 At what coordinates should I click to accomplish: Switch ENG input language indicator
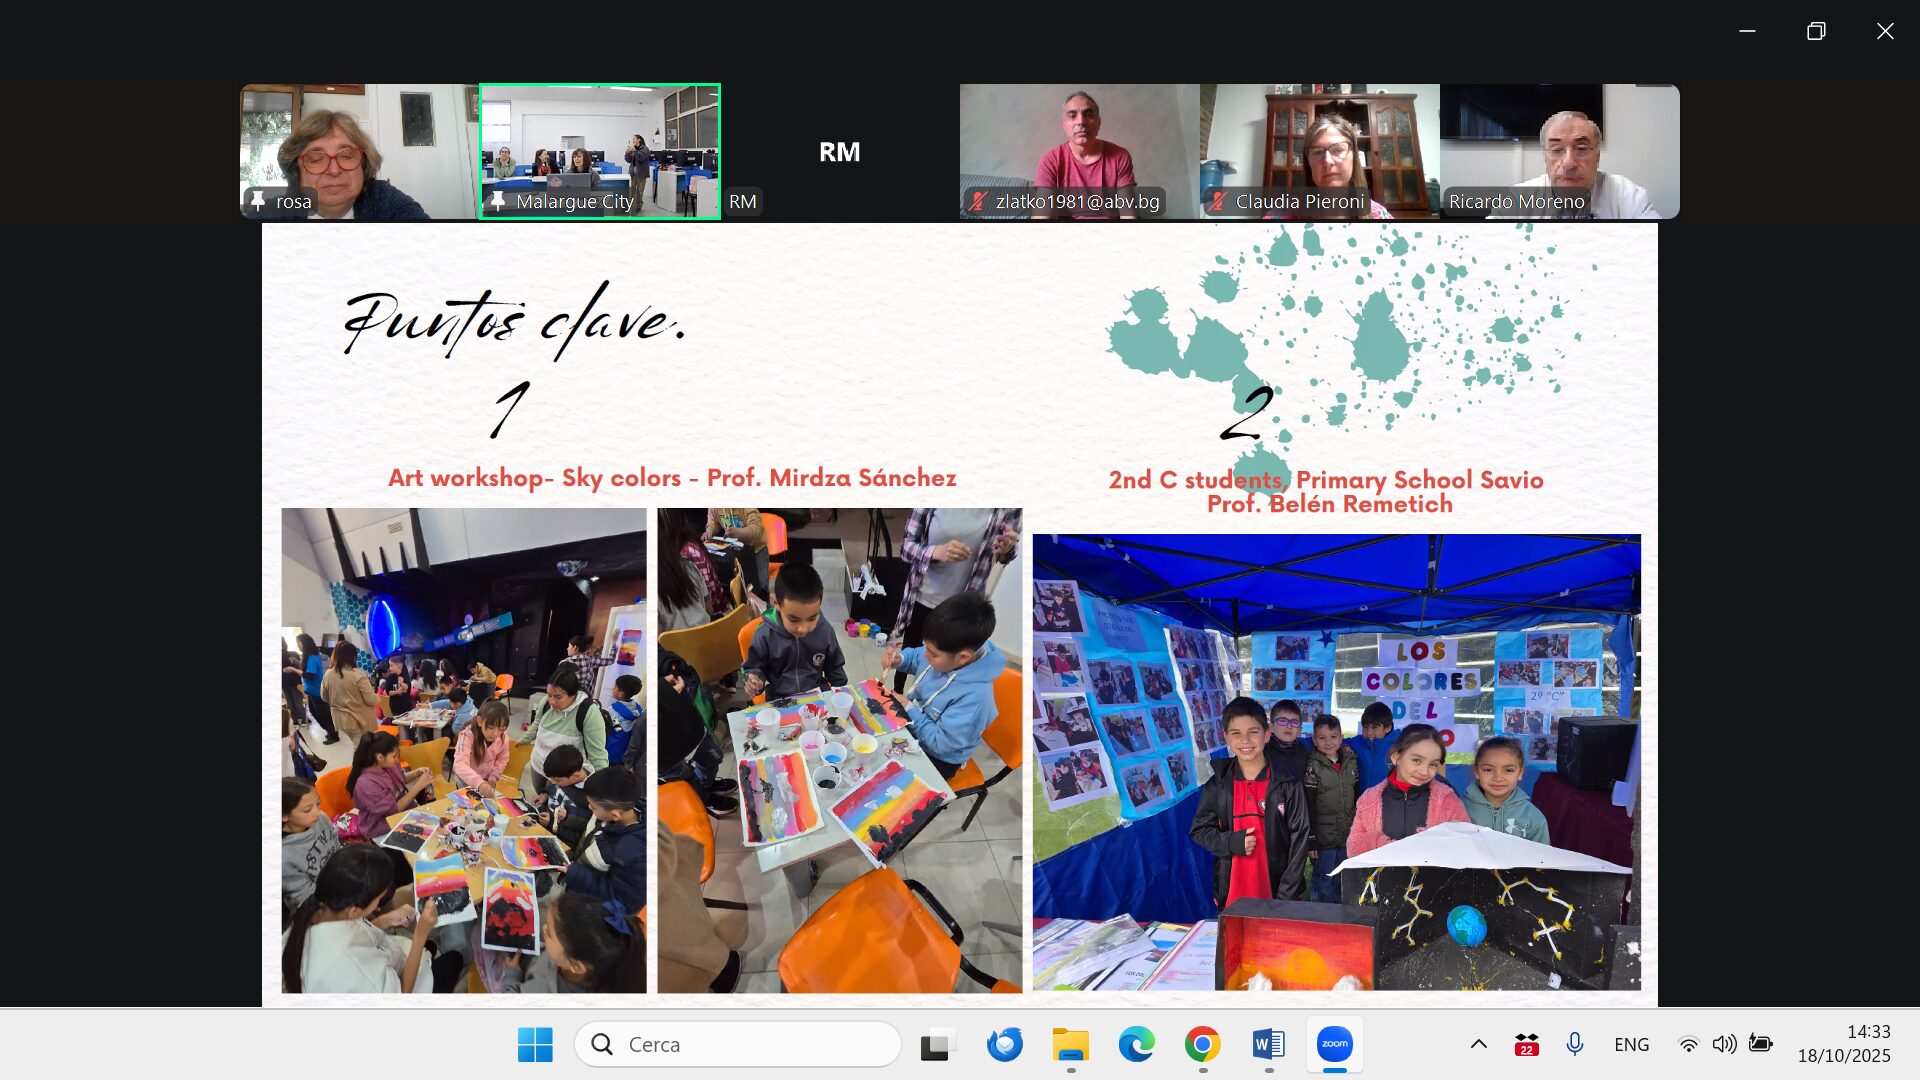click(1631, 1044)
